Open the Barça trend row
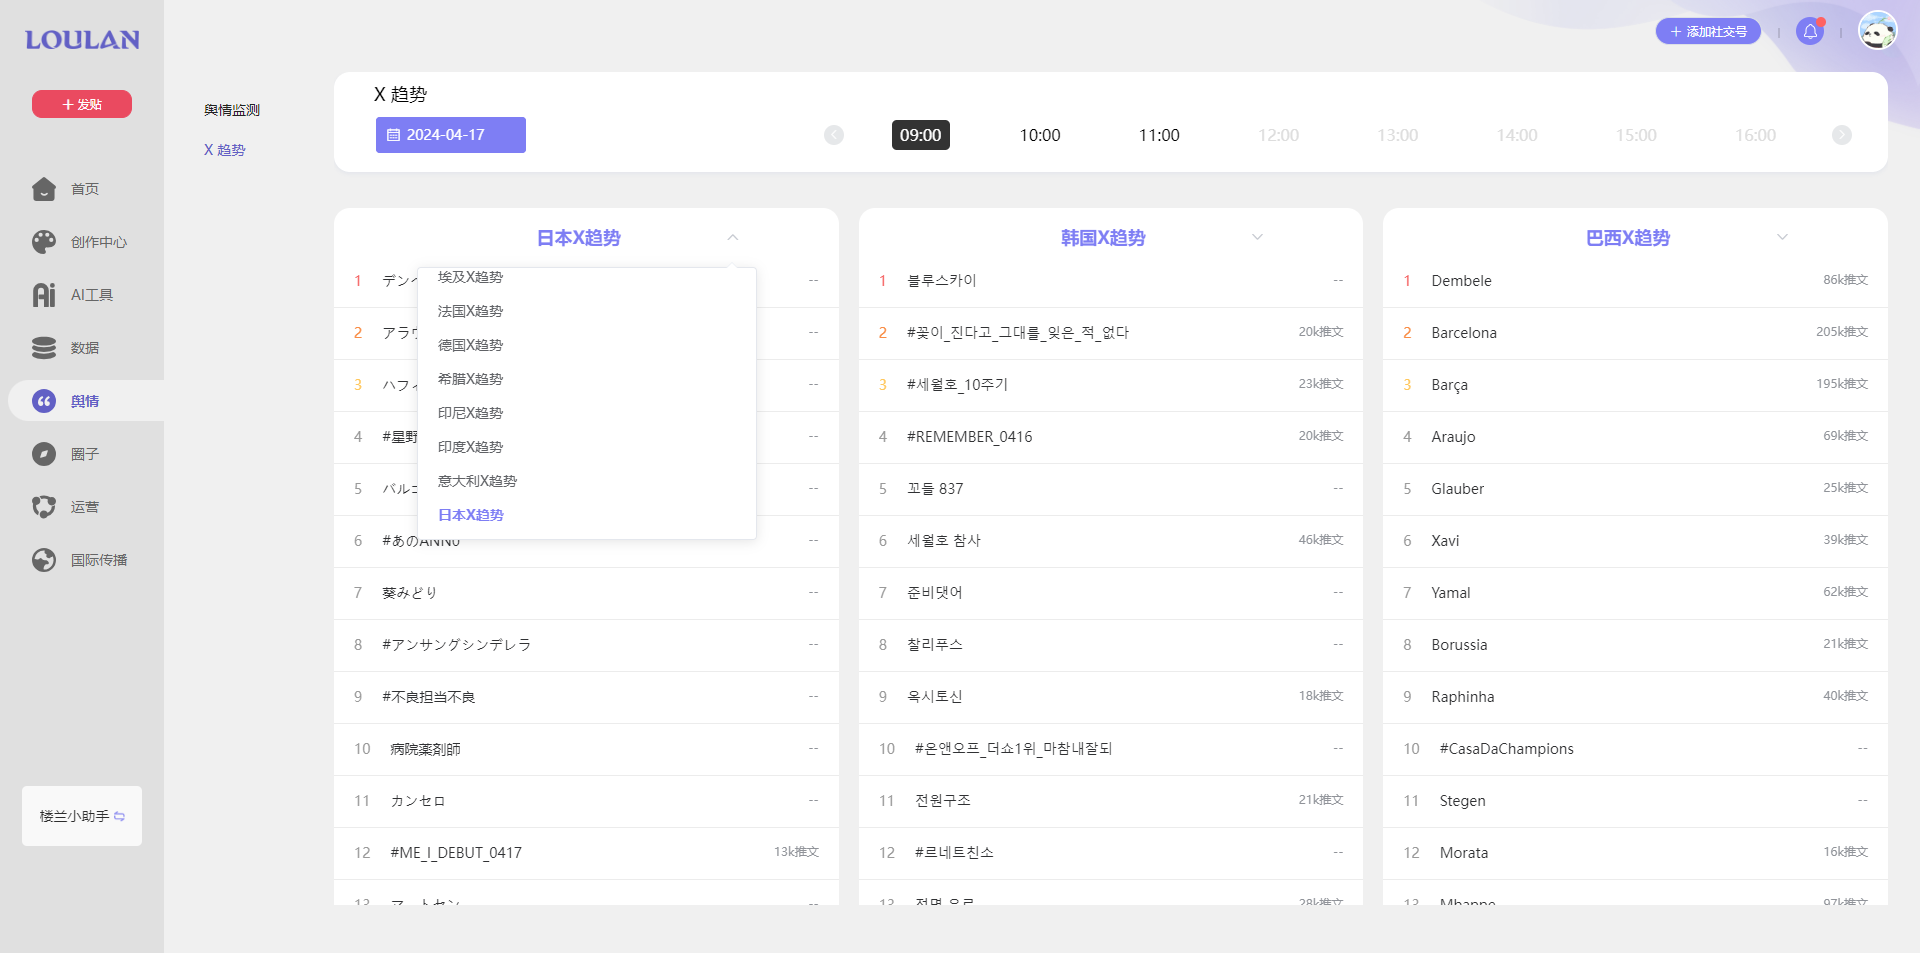This screenshot has width=1920, height=953. pos(1635,385)
